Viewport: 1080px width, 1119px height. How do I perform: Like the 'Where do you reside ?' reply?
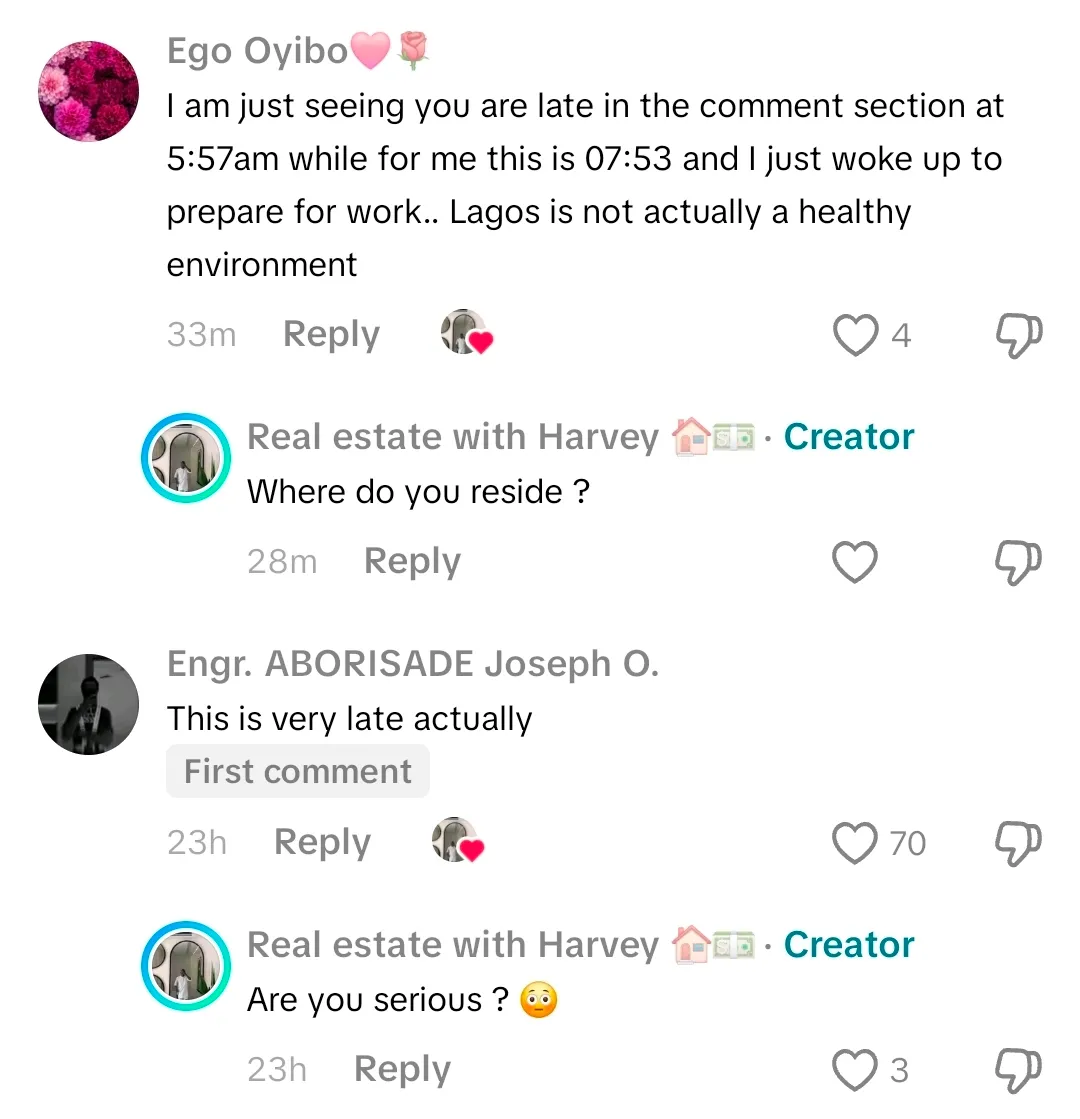click(x=856, y=562)
